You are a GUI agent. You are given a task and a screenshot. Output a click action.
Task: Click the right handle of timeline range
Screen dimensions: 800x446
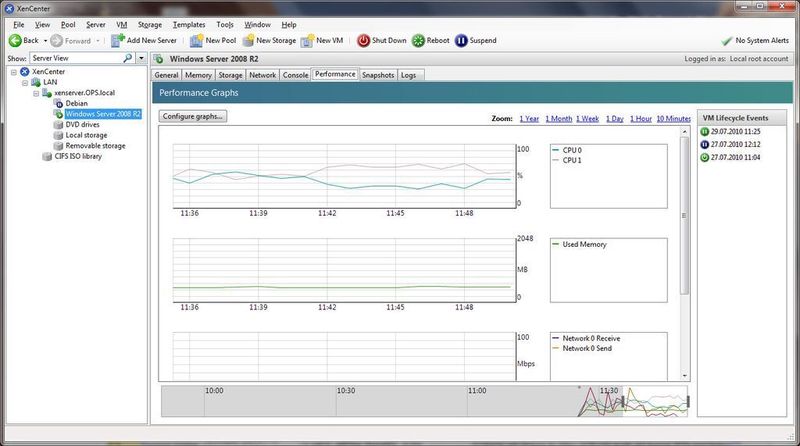tap(688, 402)
